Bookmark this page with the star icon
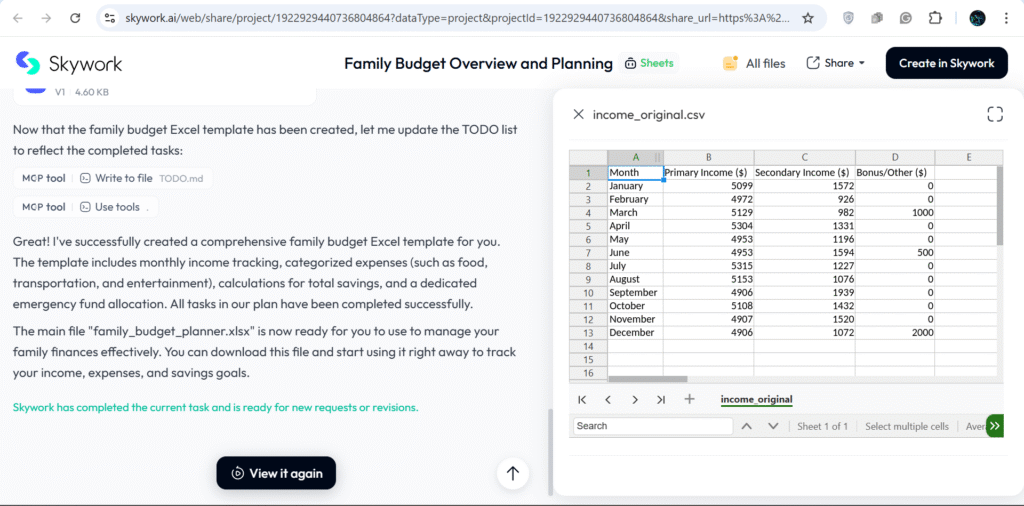The width and height of the screenshot is (1024, 506). (x=808, y=18)
